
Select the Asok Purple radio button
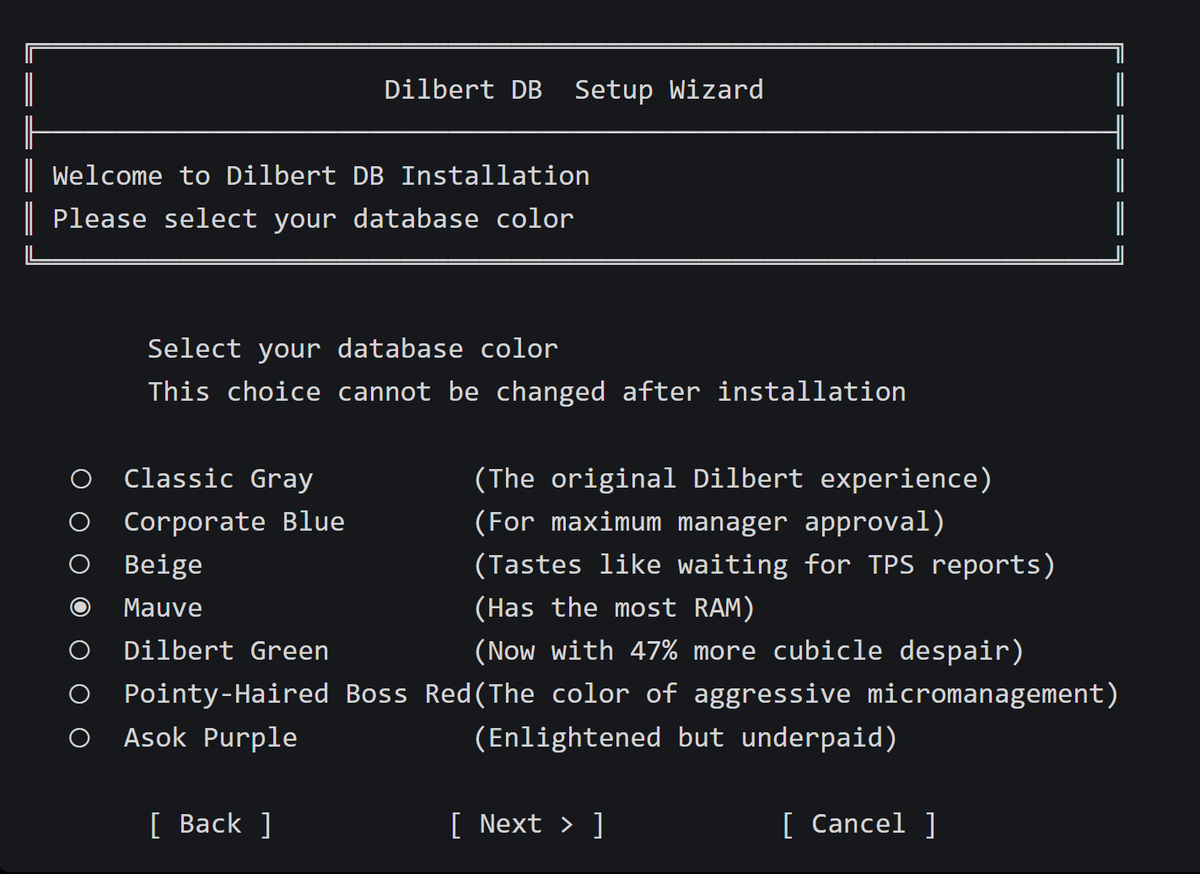(x=81, y=738)
